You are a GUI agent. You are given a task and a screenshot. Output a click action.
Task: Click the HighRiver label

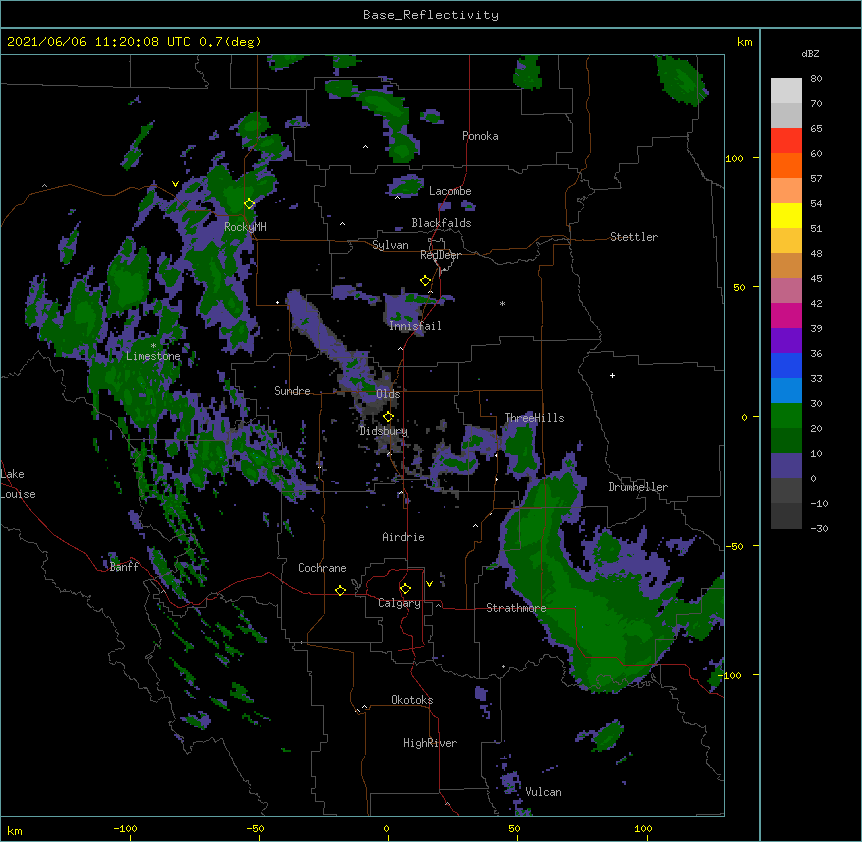pyautogui.click(x=430, y=743)
